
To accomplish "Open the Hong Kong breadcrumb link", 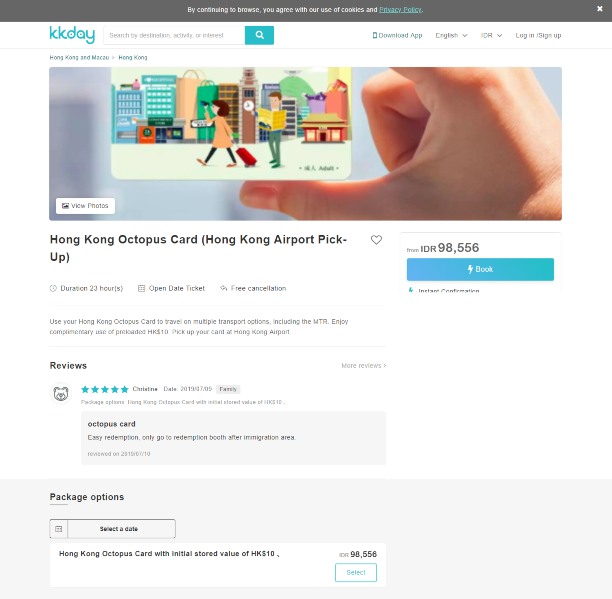I will coord(133,57).
